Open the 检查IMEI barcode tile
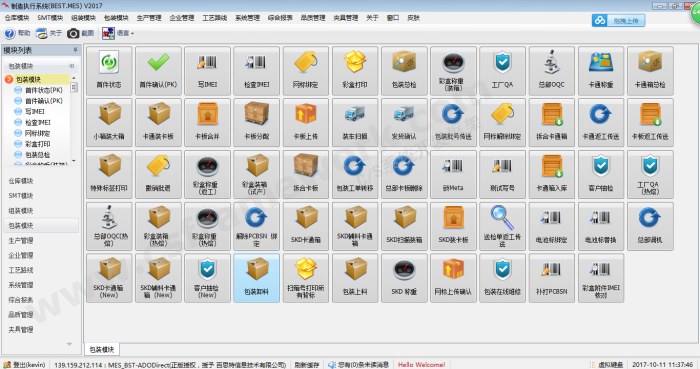700x369 pixels. (x=257, y=70)
